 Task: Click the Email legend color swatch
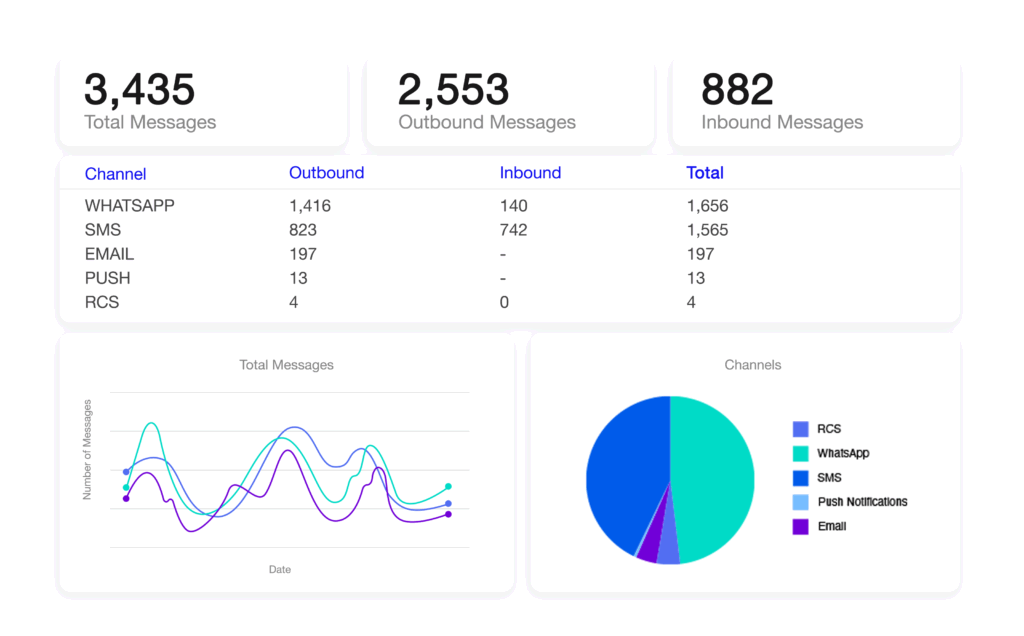(800, 526)
